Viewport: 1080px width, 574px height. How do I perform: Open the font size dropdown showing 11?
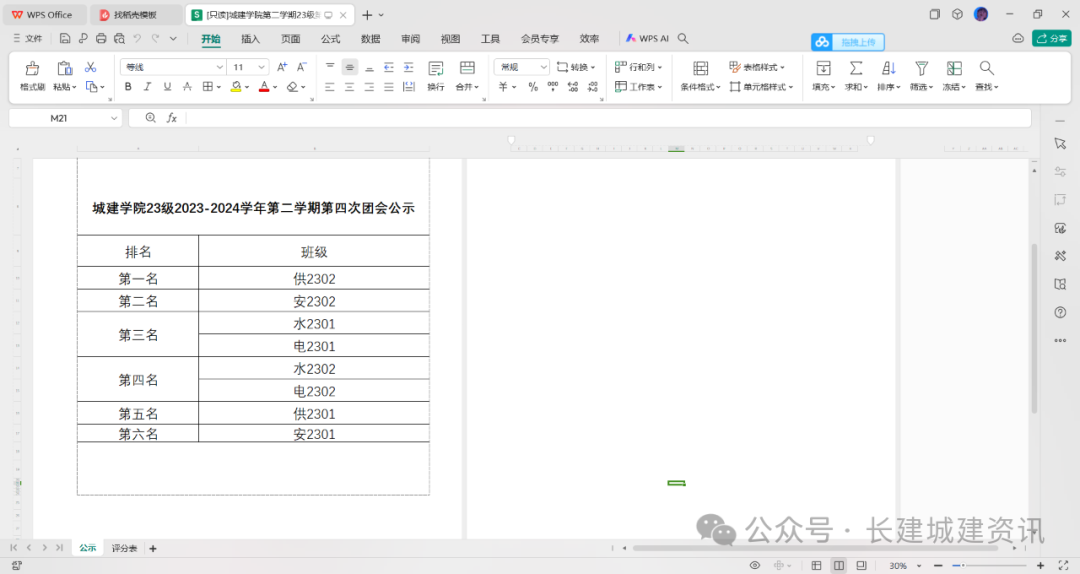coord(262,67)
